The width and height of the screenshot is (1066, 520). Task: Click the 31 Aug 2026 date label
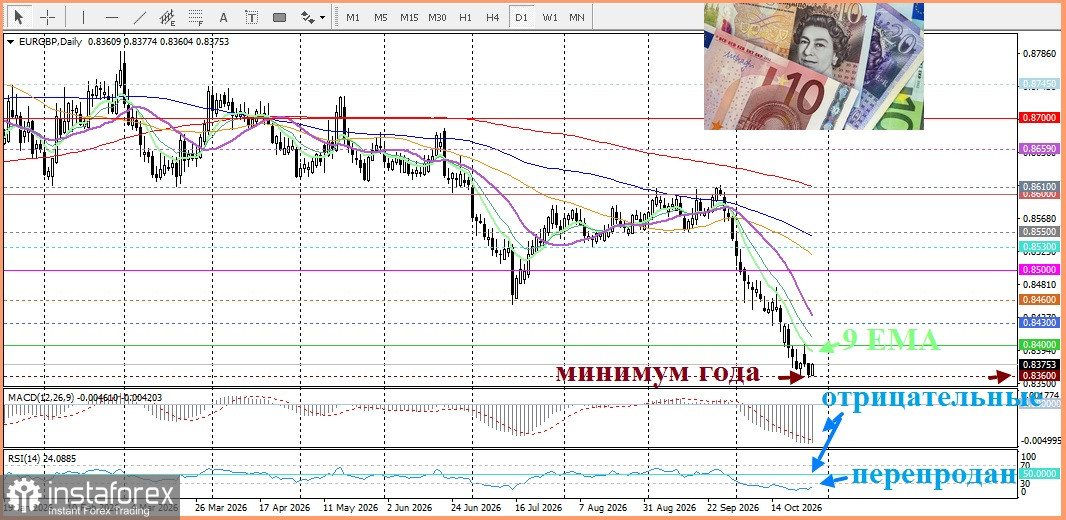(669, 508)
